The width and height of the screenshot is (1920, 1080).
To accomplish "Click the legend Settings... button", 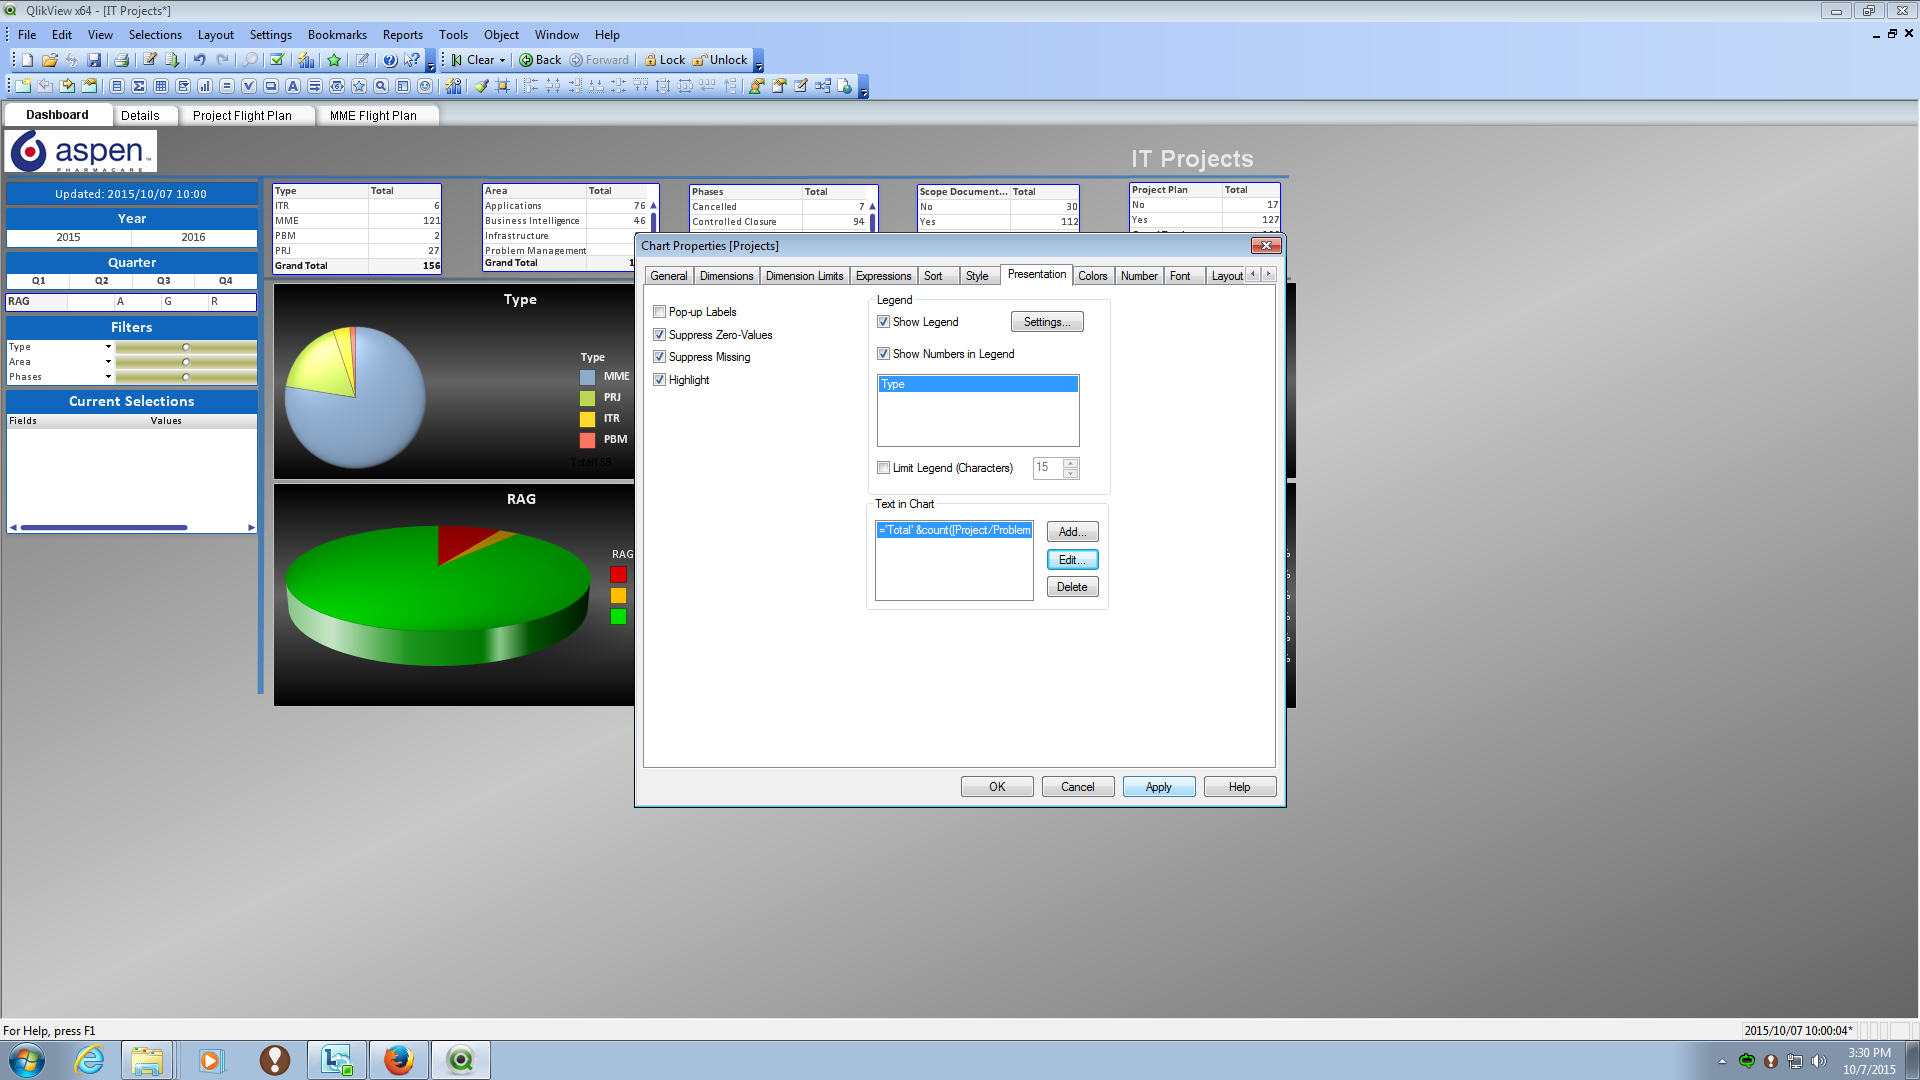I will pyautogui.click(x=1046, y=322).
